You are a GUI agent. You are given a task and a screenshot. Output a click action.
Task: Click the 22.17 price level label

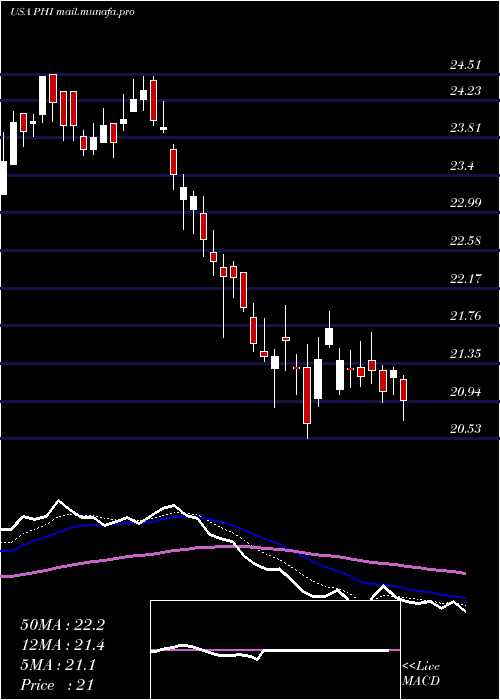(x=465, y=279)
